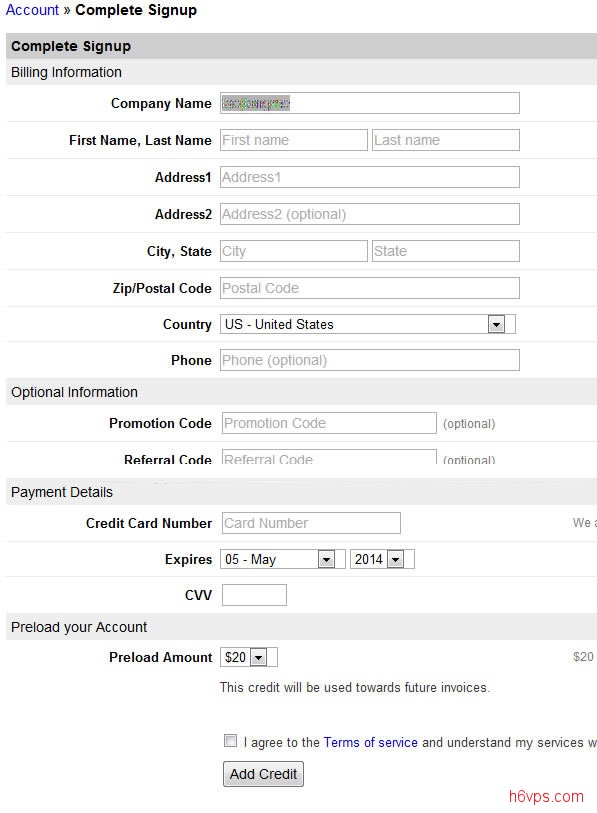Click the State input box
This screenshot has width=597, height=813.
446,251
